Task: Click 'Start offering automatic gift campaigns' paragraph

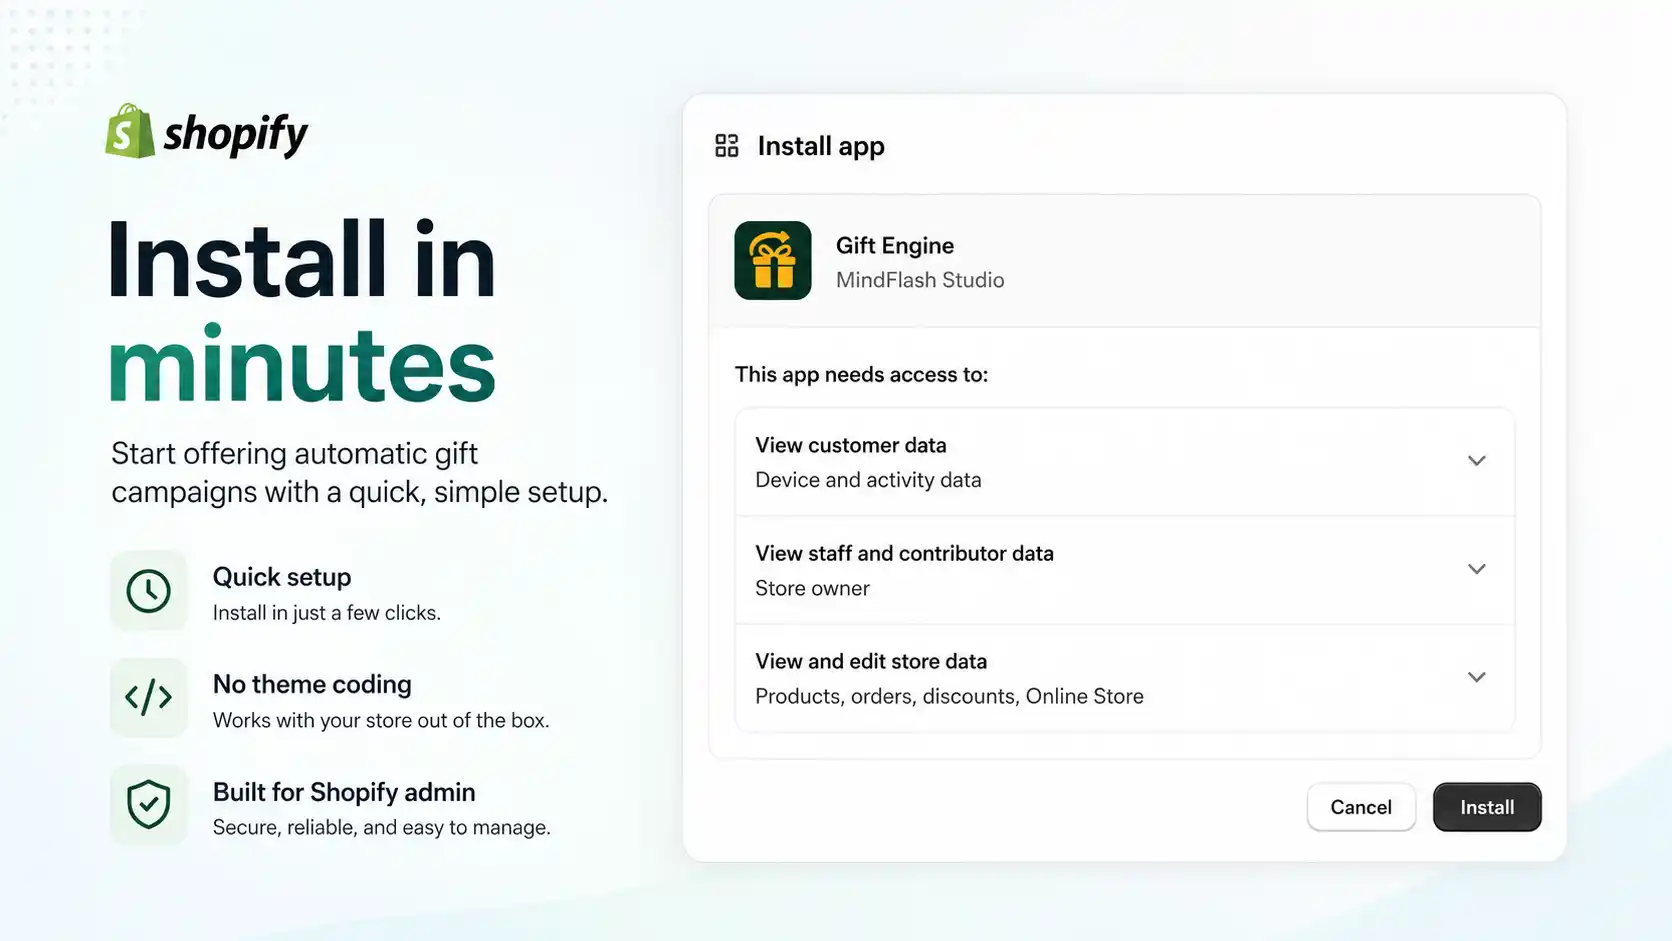Action: tap(359, 473)
